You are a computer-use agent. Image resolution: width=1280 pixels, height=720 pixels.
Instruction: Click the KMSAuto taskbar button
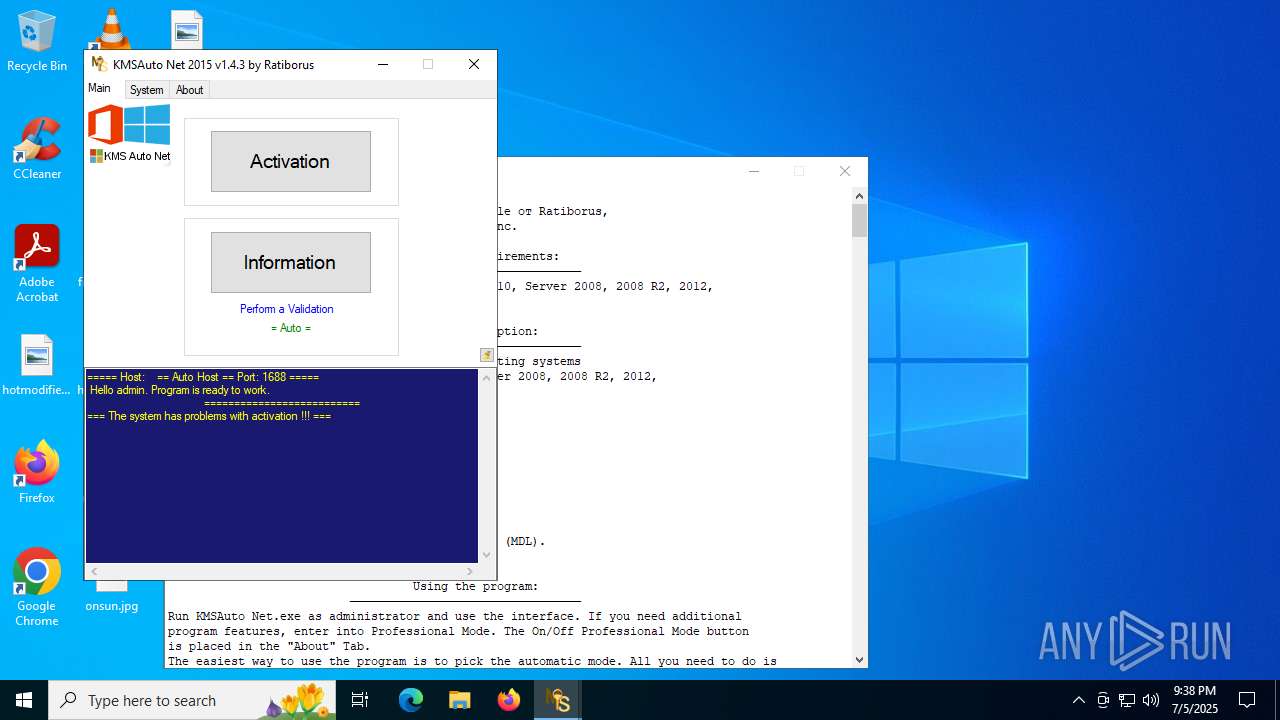coord(558,700)
